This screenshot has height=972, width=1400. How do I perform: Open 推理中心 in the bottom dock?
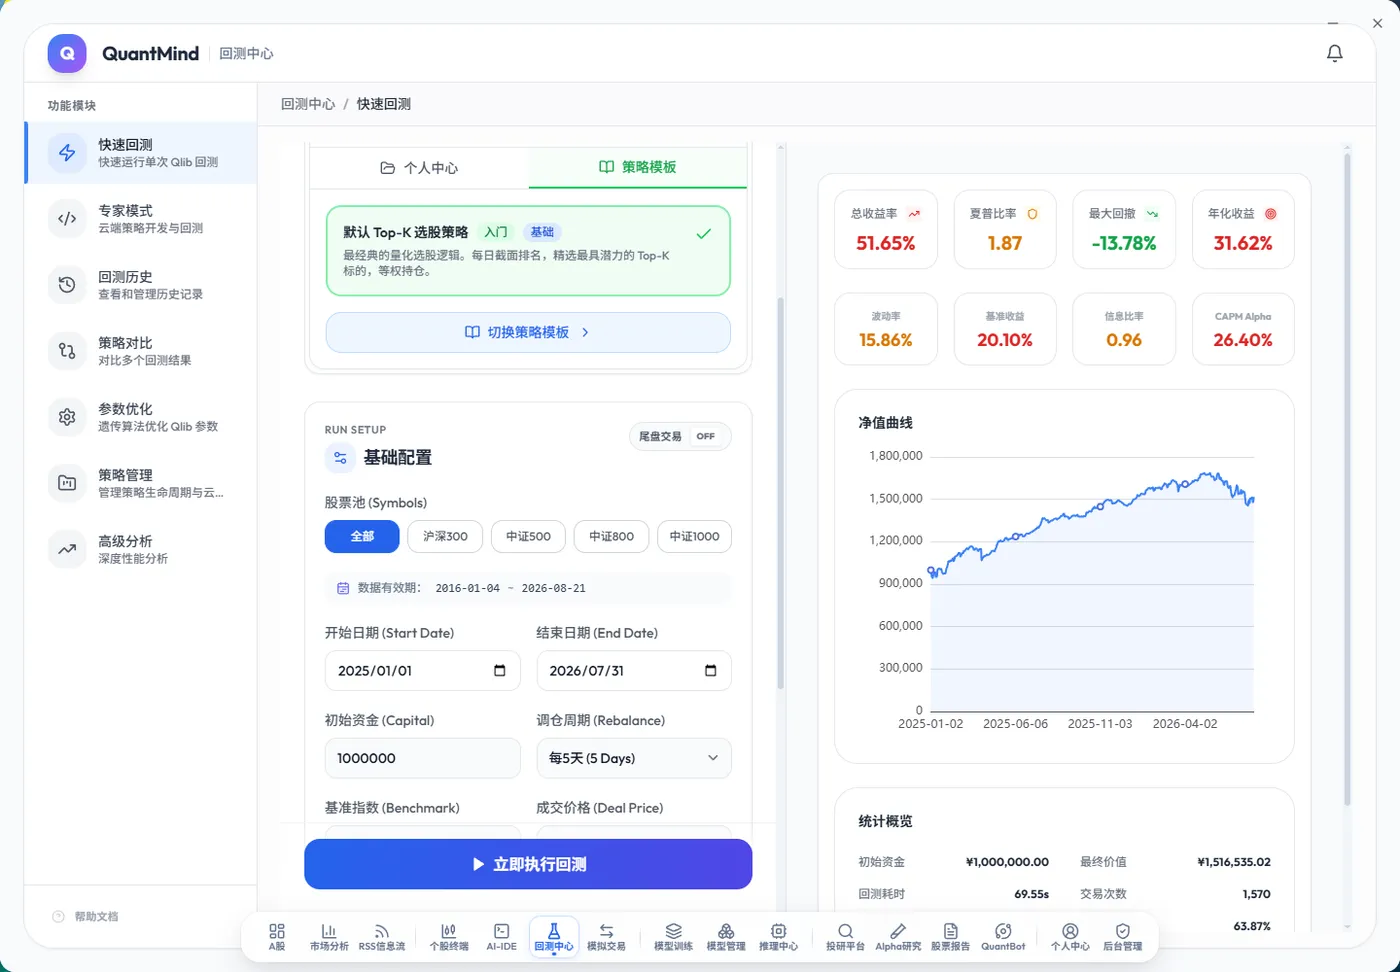[x=778, y=937]
